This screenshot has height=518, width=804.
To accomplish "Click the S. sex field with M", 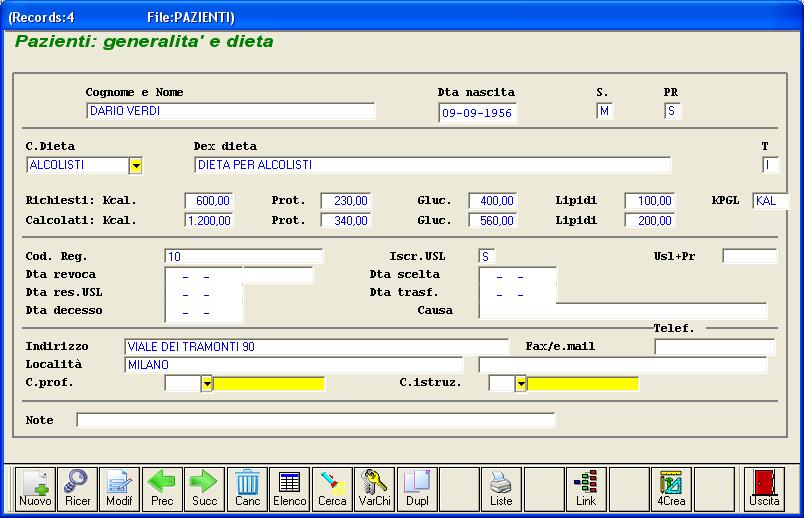I will [x=605, y=111].
